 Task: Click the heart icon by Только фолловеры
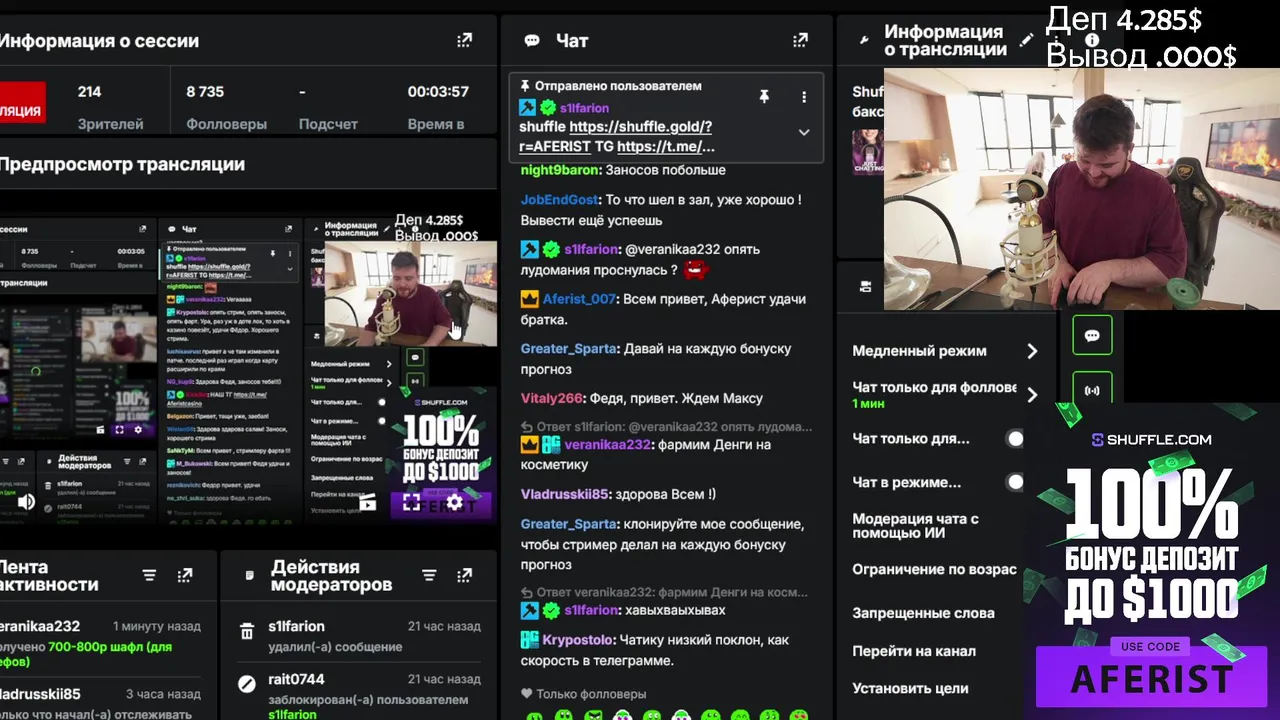pyautogui.click(x=527, y=693)
